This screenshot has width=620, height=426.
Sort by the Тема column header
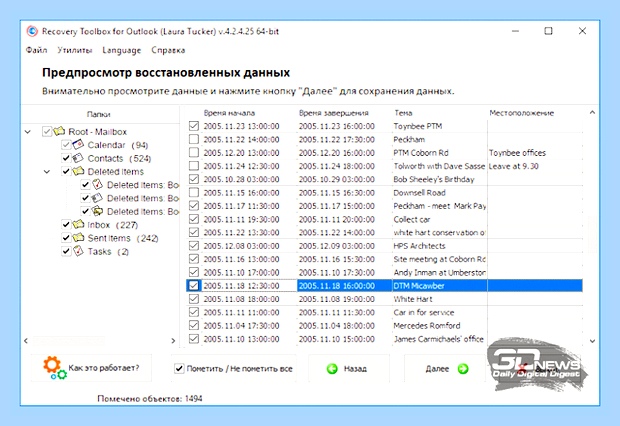pos(403,113)
